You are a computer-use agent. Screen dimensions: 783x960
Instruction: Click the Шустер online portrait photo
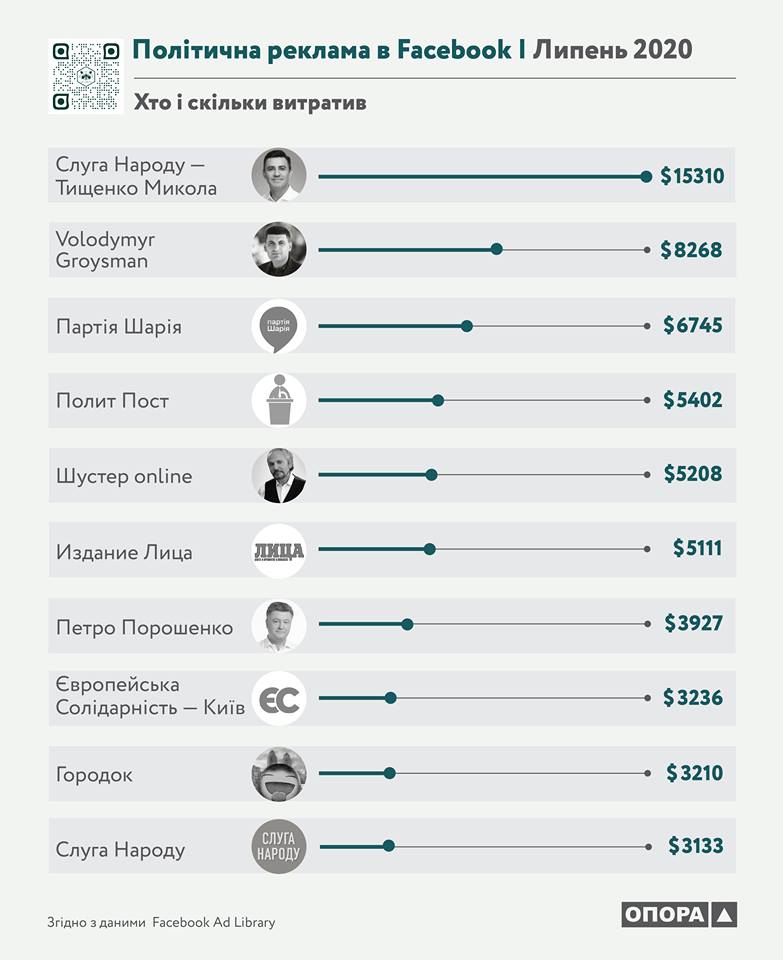coord(278,475)
